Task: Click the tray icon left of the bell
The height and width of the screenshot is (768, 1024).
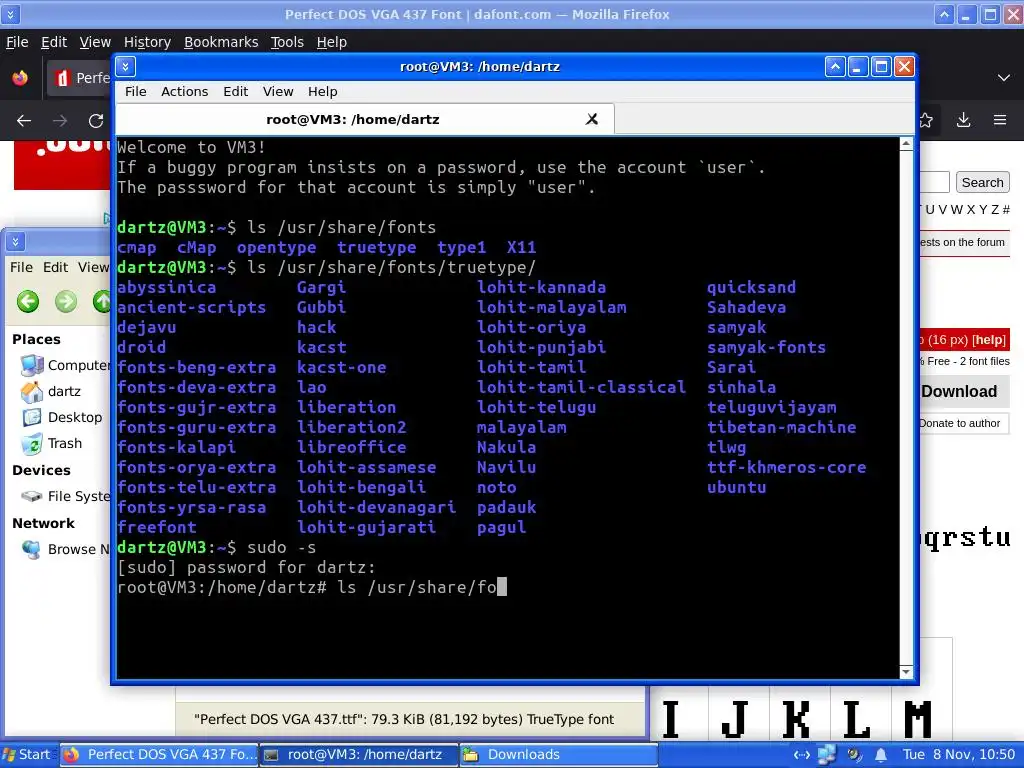Action: click(854, 755)
